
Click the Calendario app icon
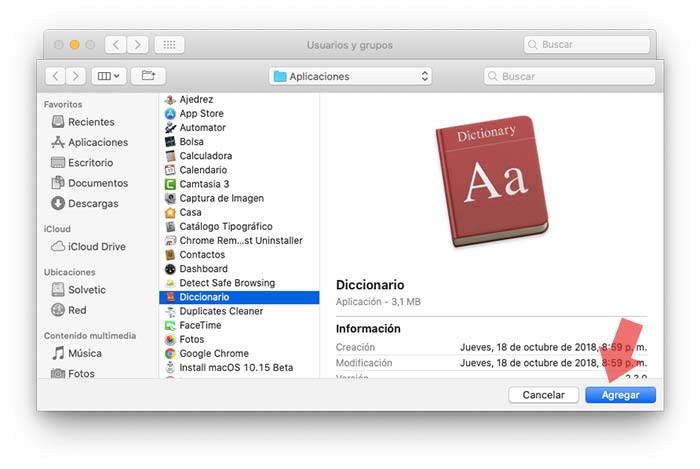pos(170,170)
